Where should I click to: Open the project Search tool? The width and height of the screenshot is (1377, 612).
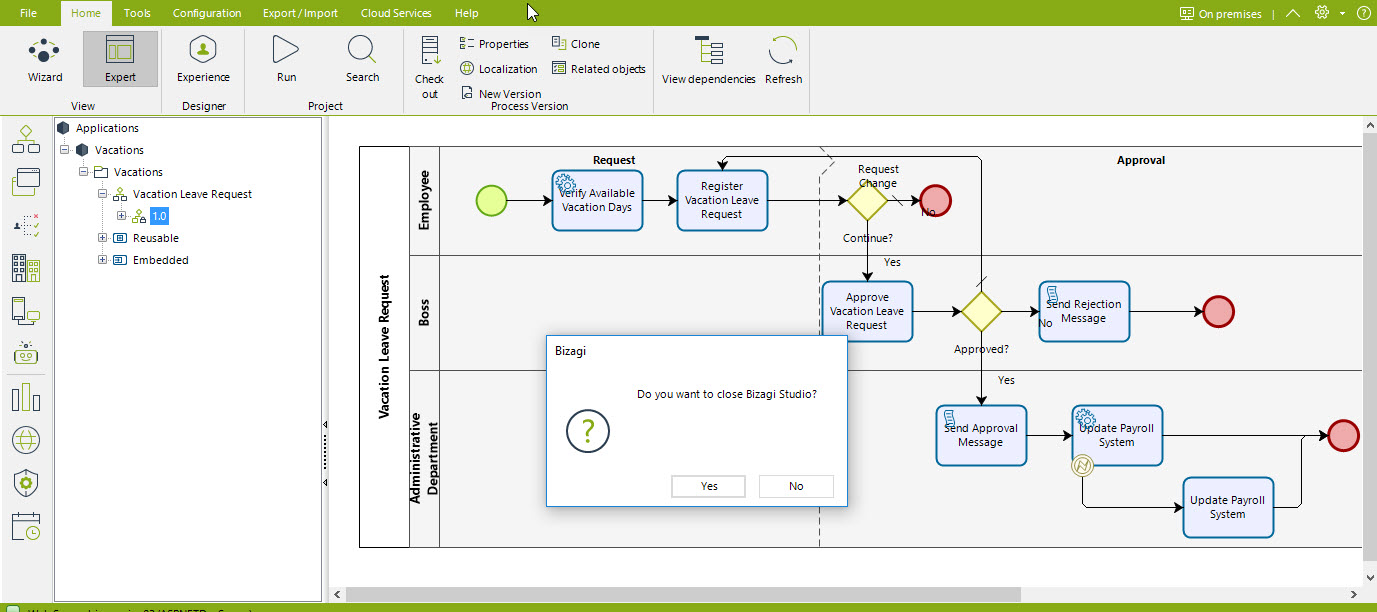[x=362, y=59]
